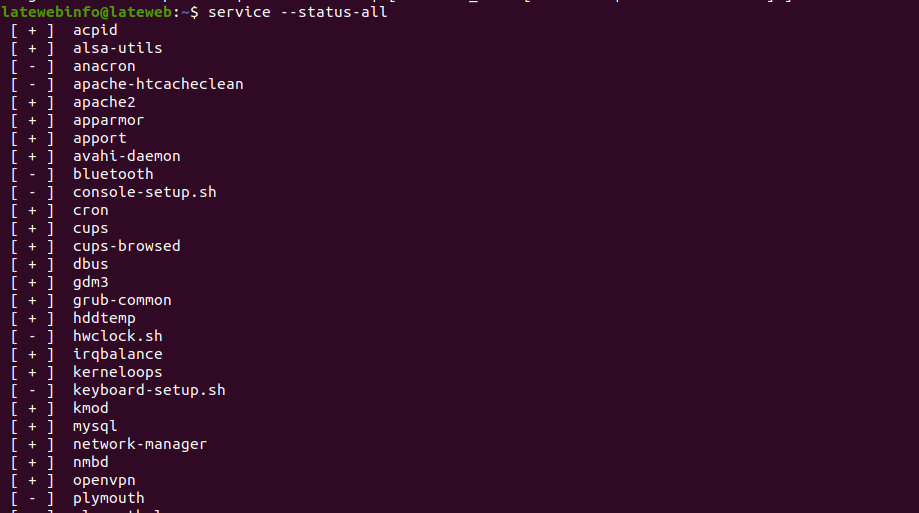Click the plymouth service name
Viewport: 919px width, 513px height.
tap(108, 498)
